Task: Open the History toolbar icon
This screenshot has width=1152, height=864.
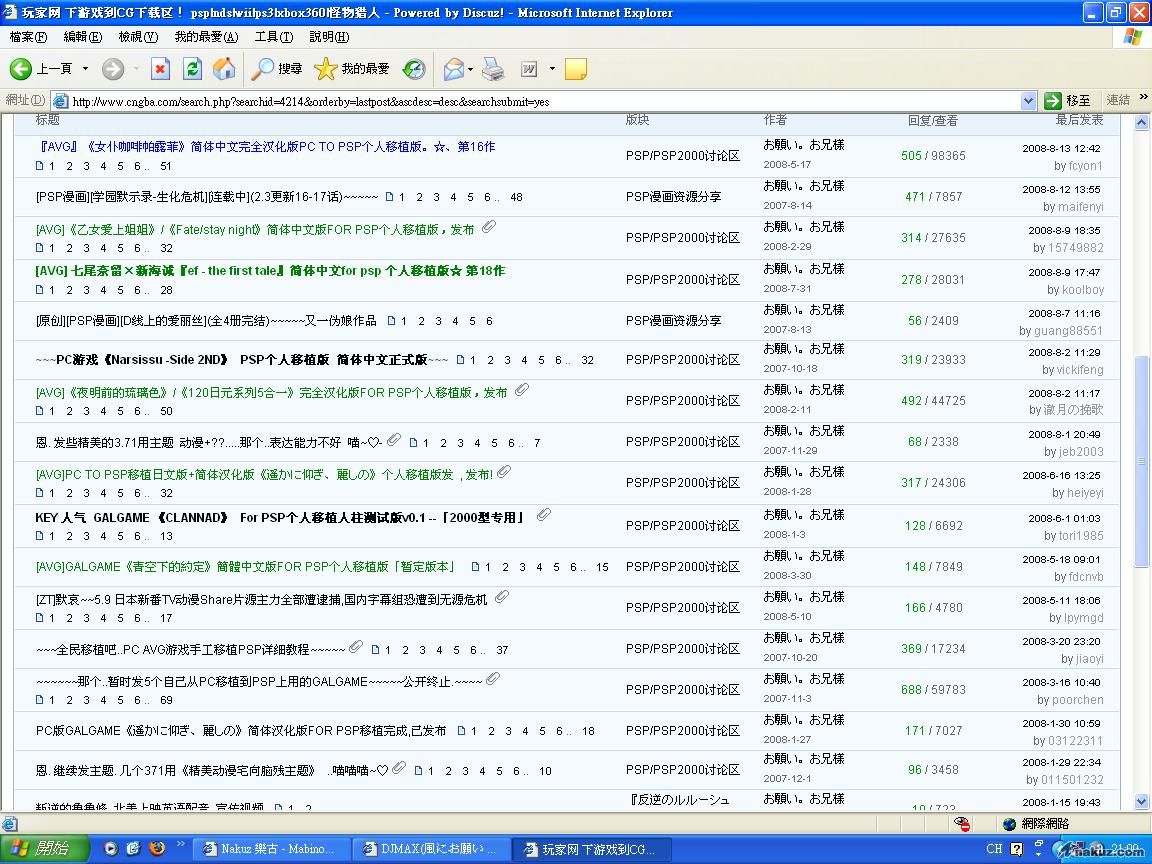Action: pos(413,69)
